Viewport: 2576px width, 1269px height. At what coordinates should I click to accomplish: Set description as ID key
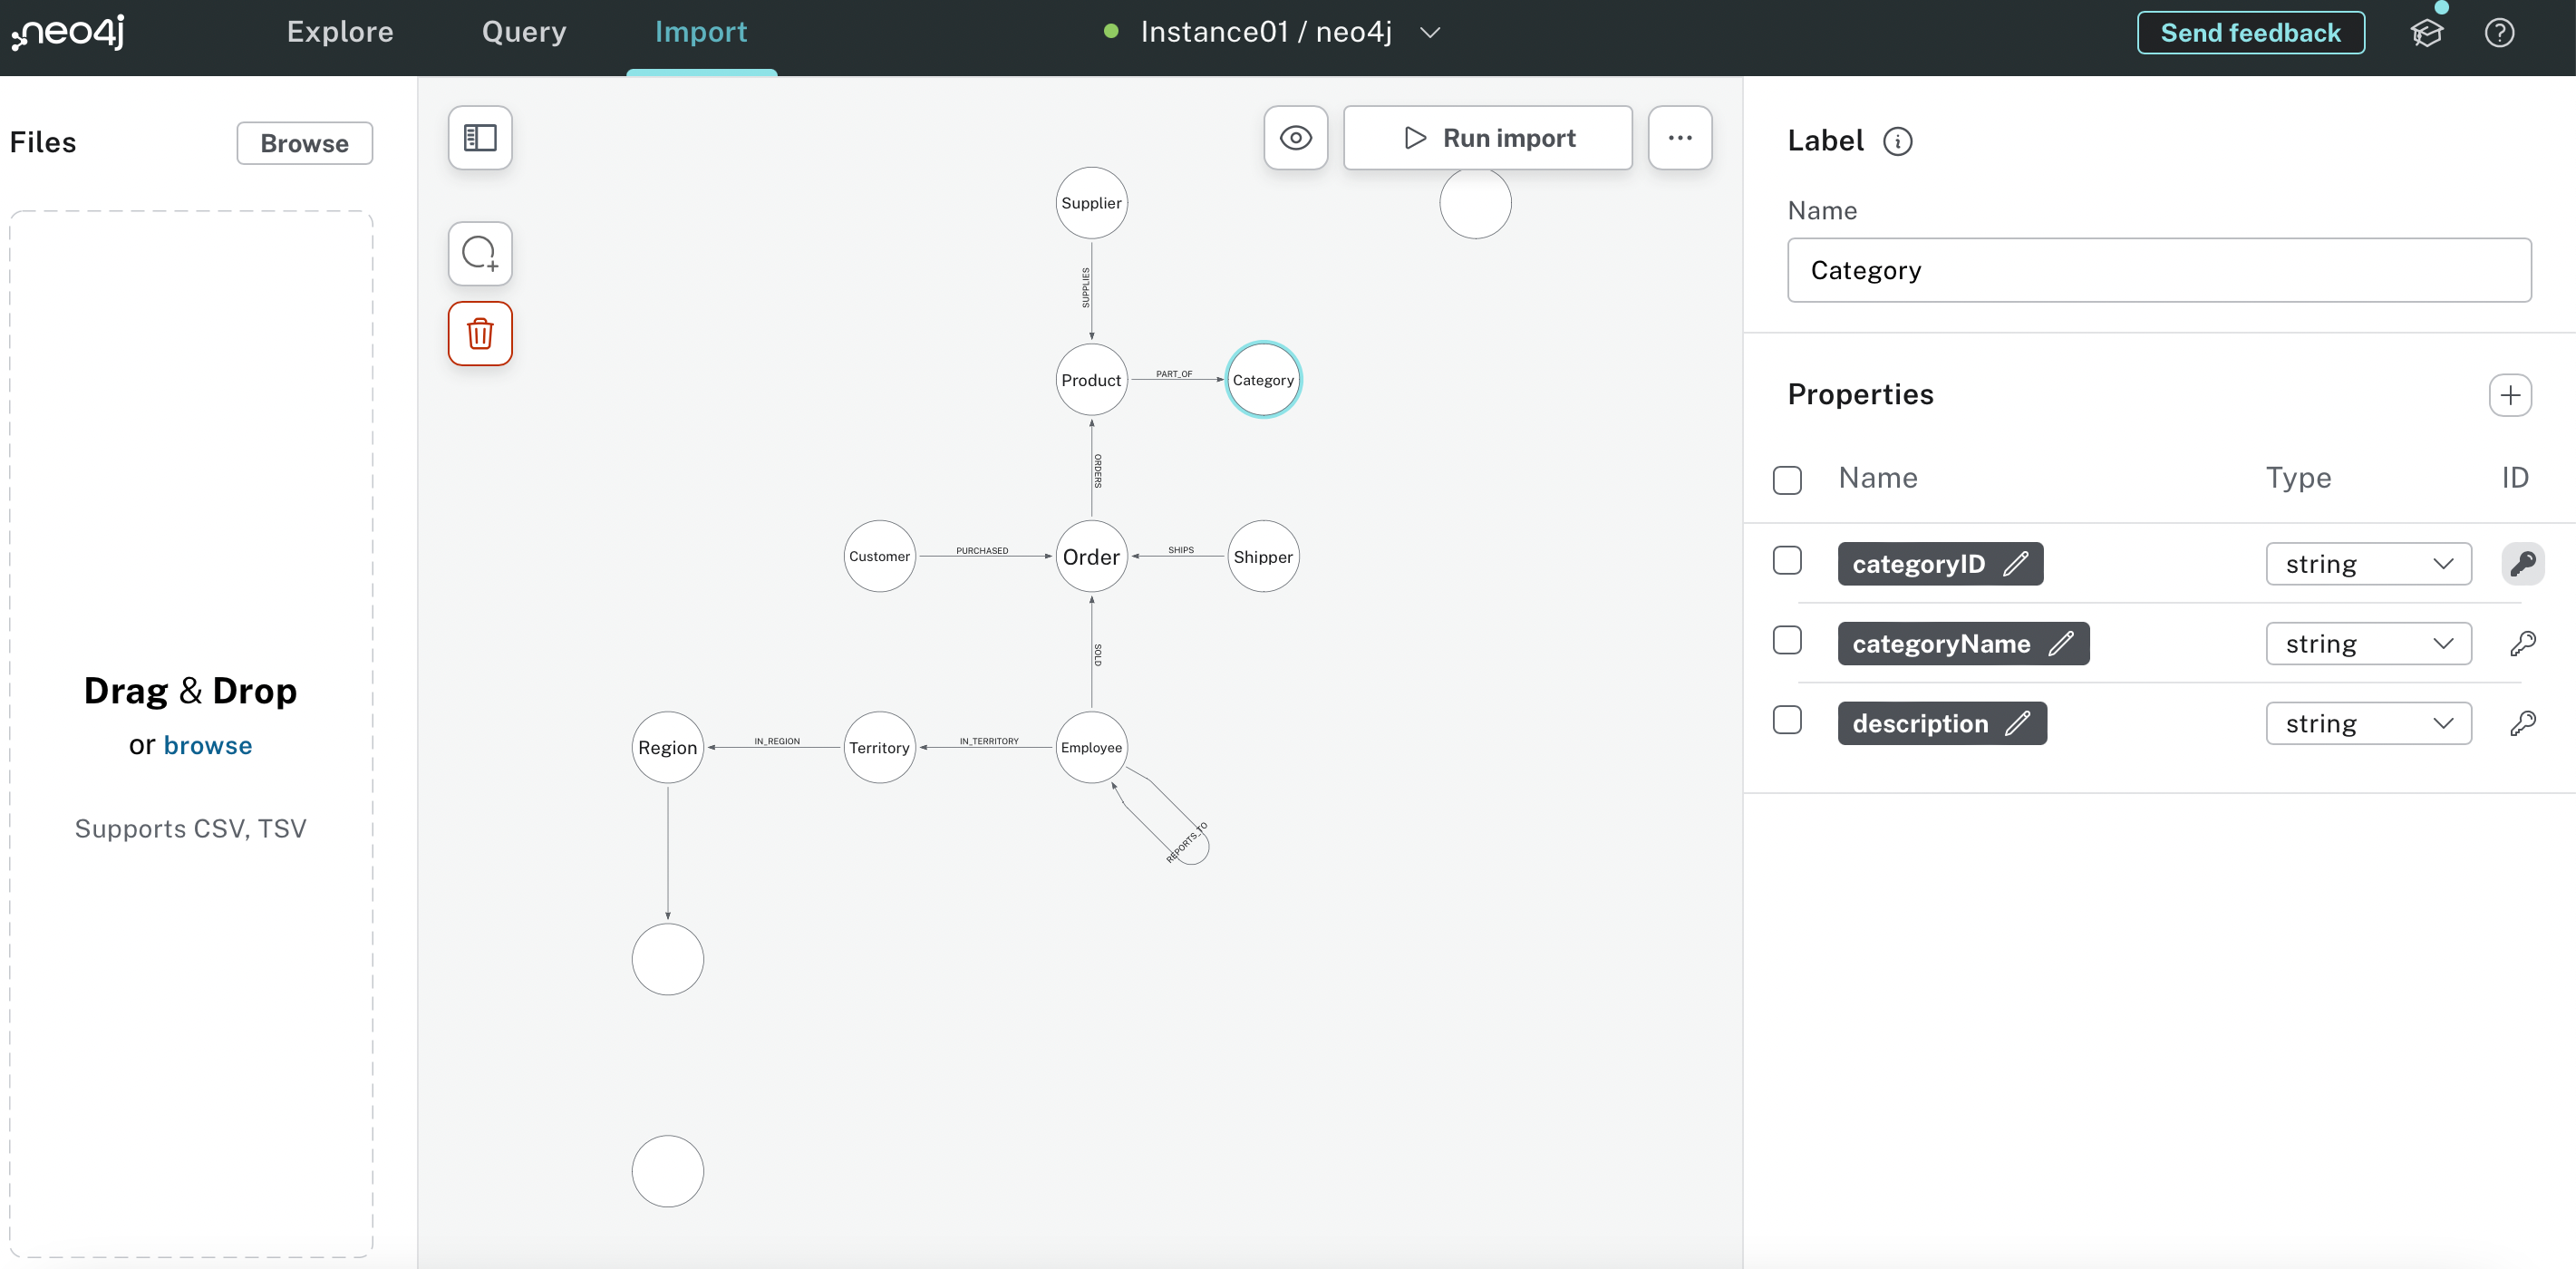pos(2522,724)
